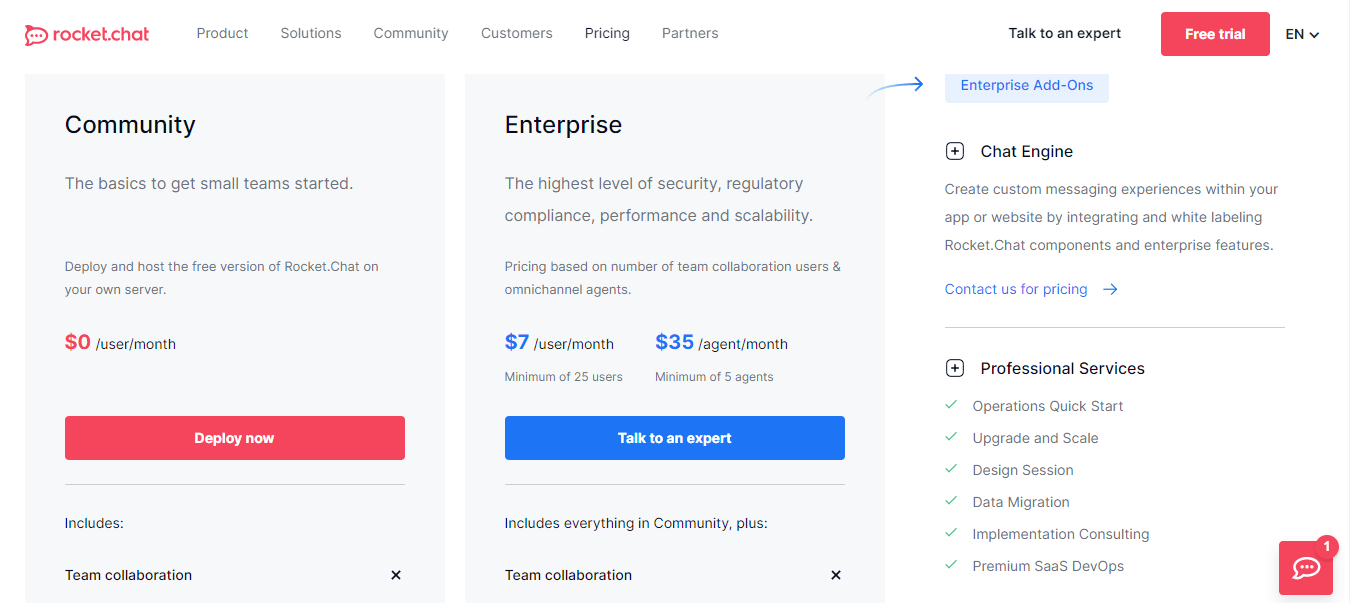
Task: Click arrow icon next to Contact us for pricing
Action: point(1110,289)
